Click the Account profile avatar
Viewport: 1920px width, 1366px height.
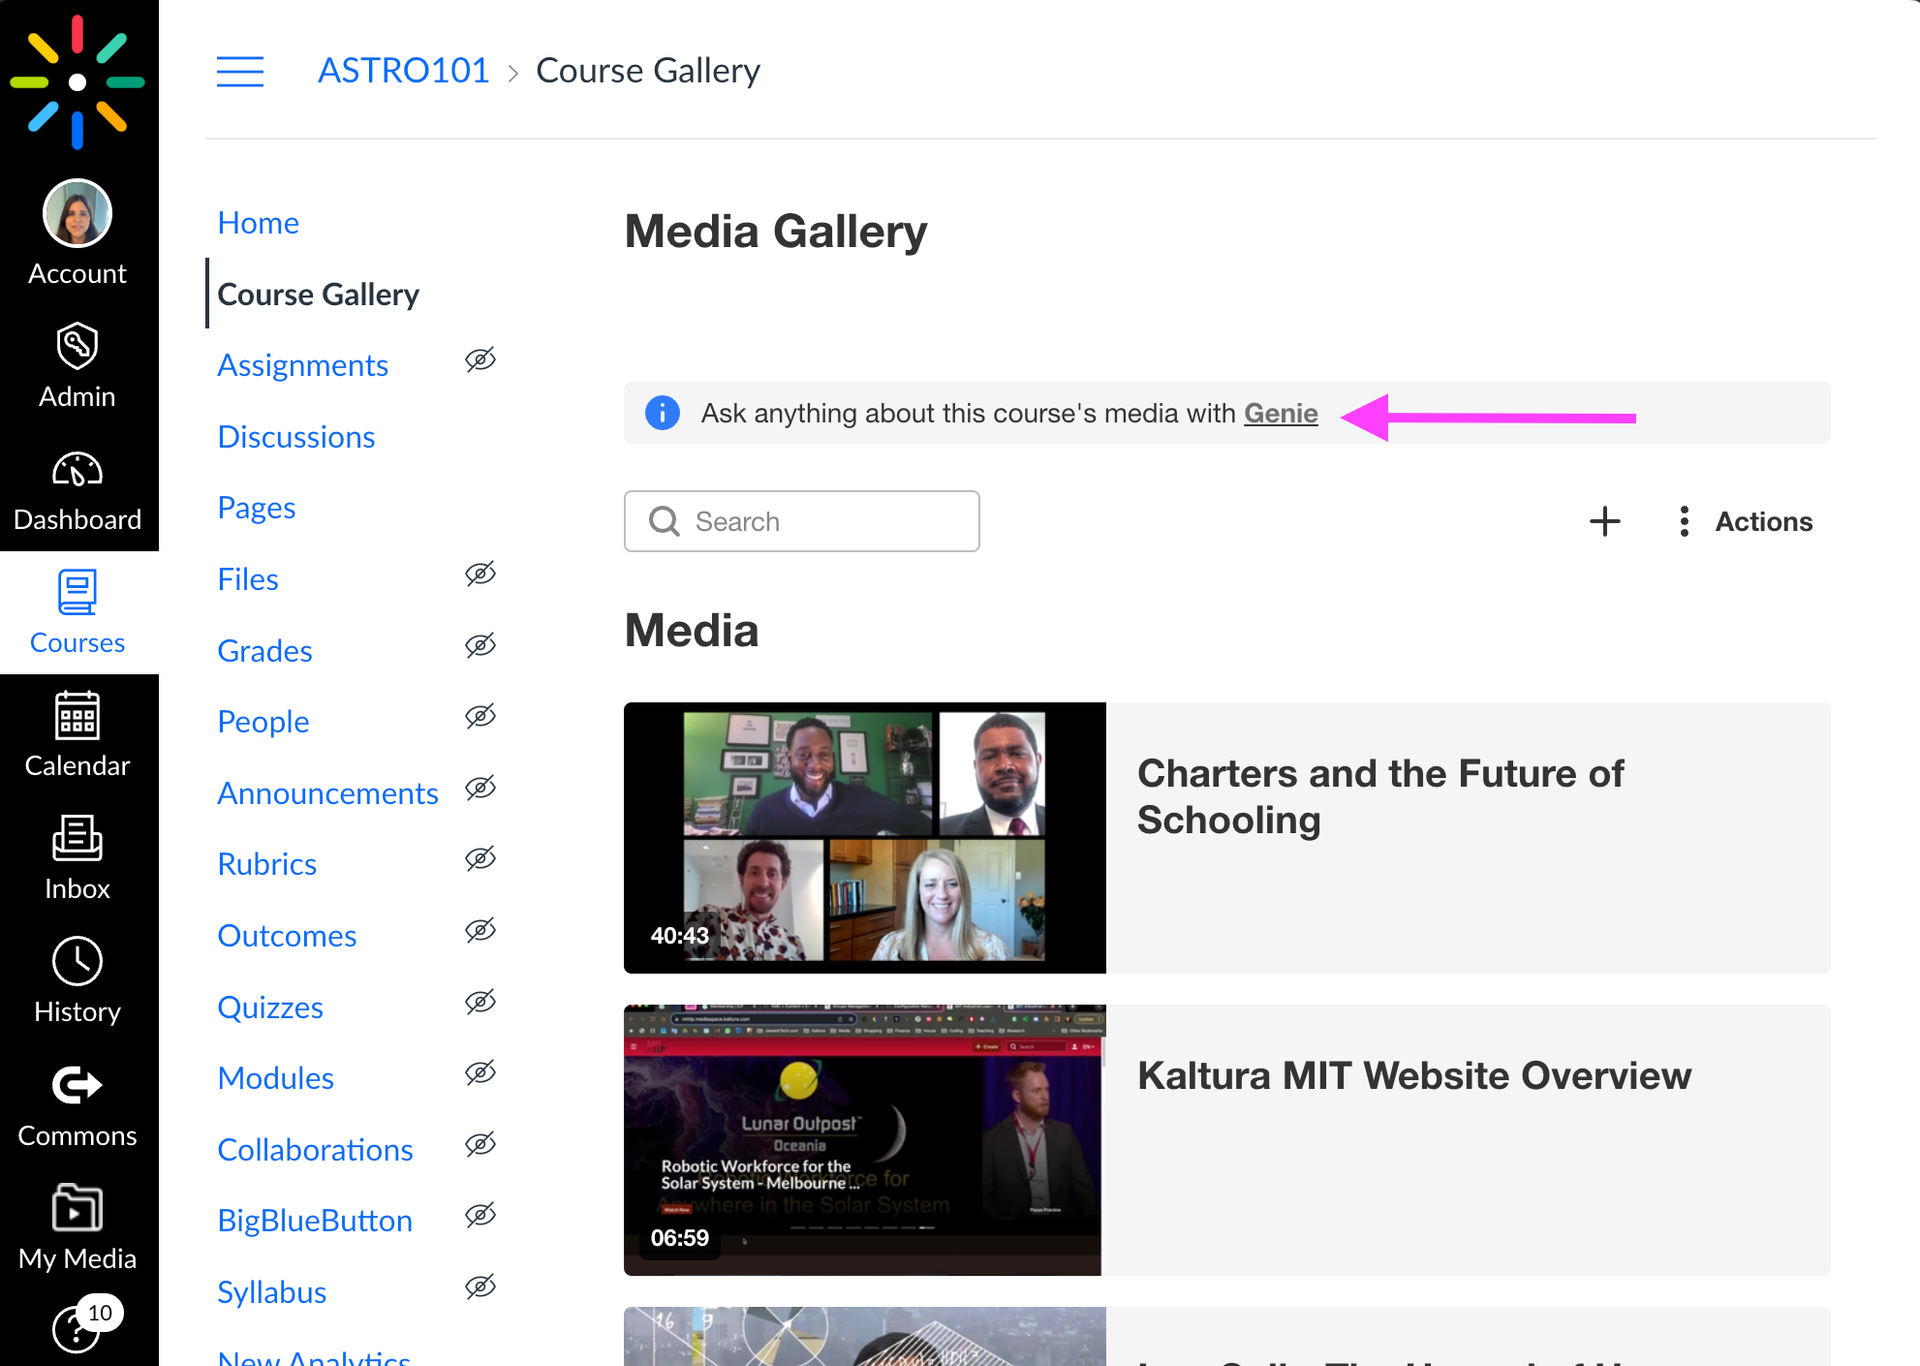click(77, 213)
